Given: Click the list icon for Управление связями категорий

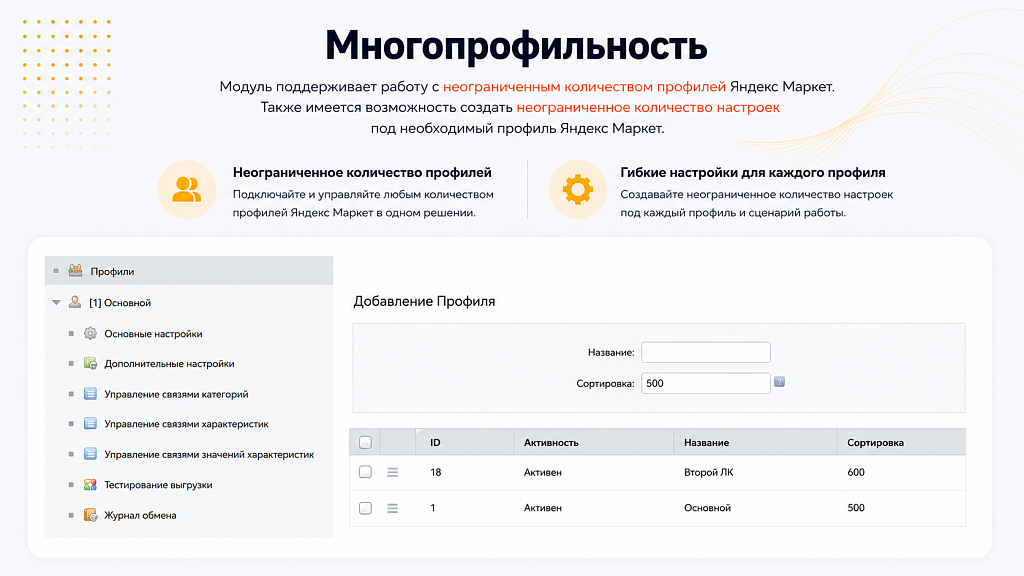Looking at the screenshot, I should (x=90, y=394).
